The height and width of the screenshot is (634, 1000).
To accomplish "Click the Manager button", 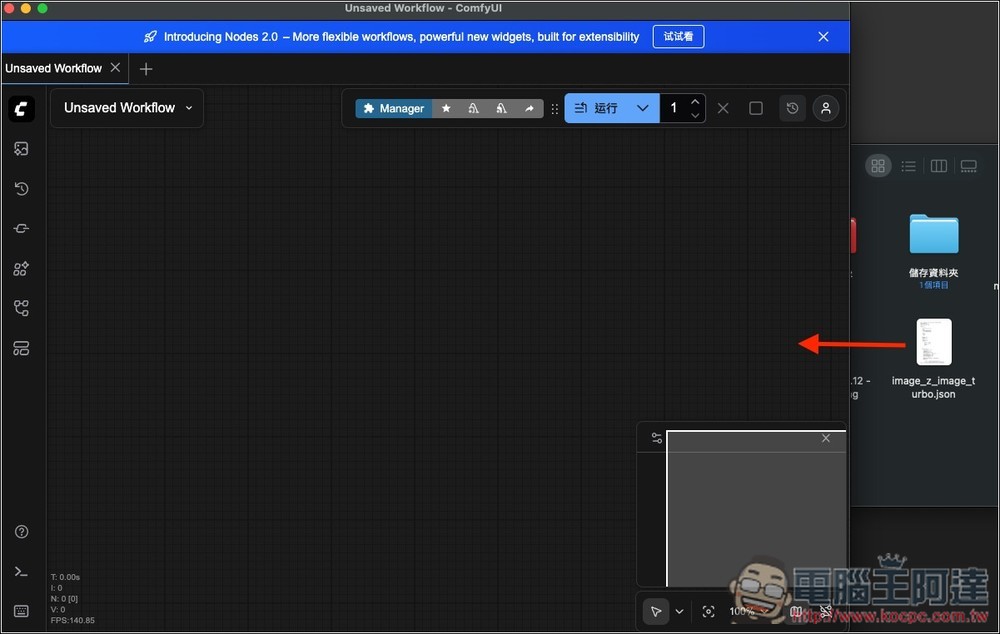I will click(393, 108).
